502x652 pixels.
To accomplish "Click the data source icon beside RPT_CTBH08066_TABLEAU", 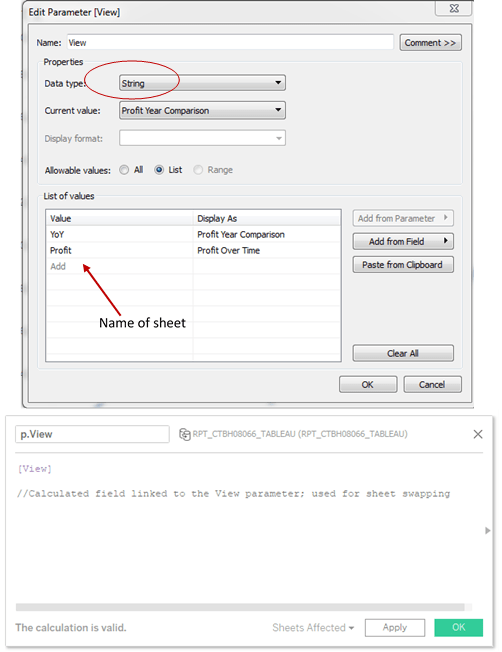I will coord(184,434).
